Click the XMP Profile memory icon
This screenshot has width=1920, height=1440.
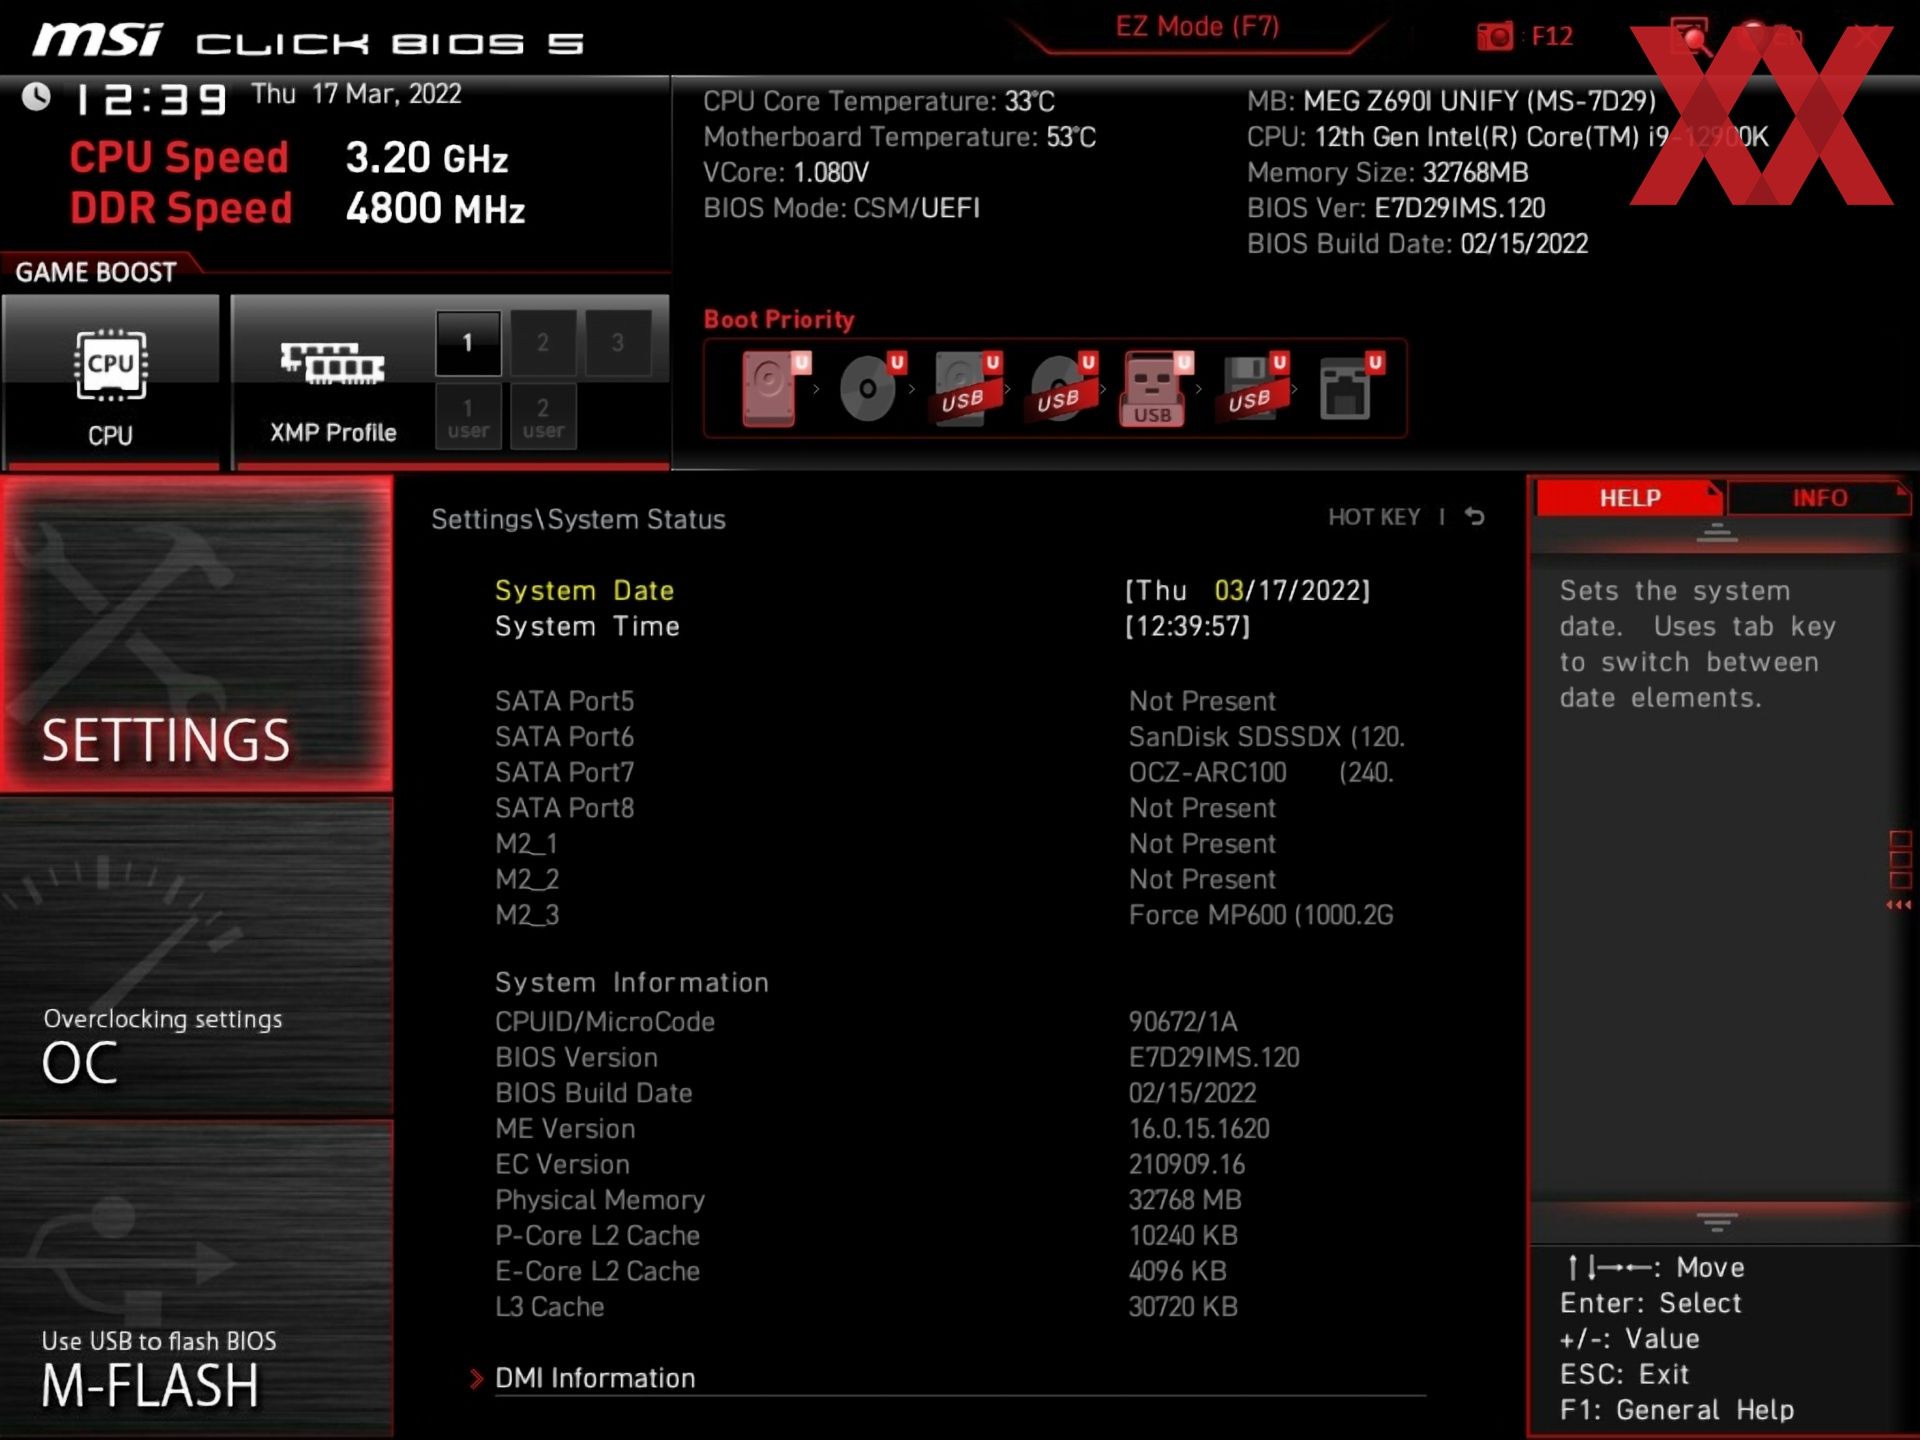click(333, 364)
